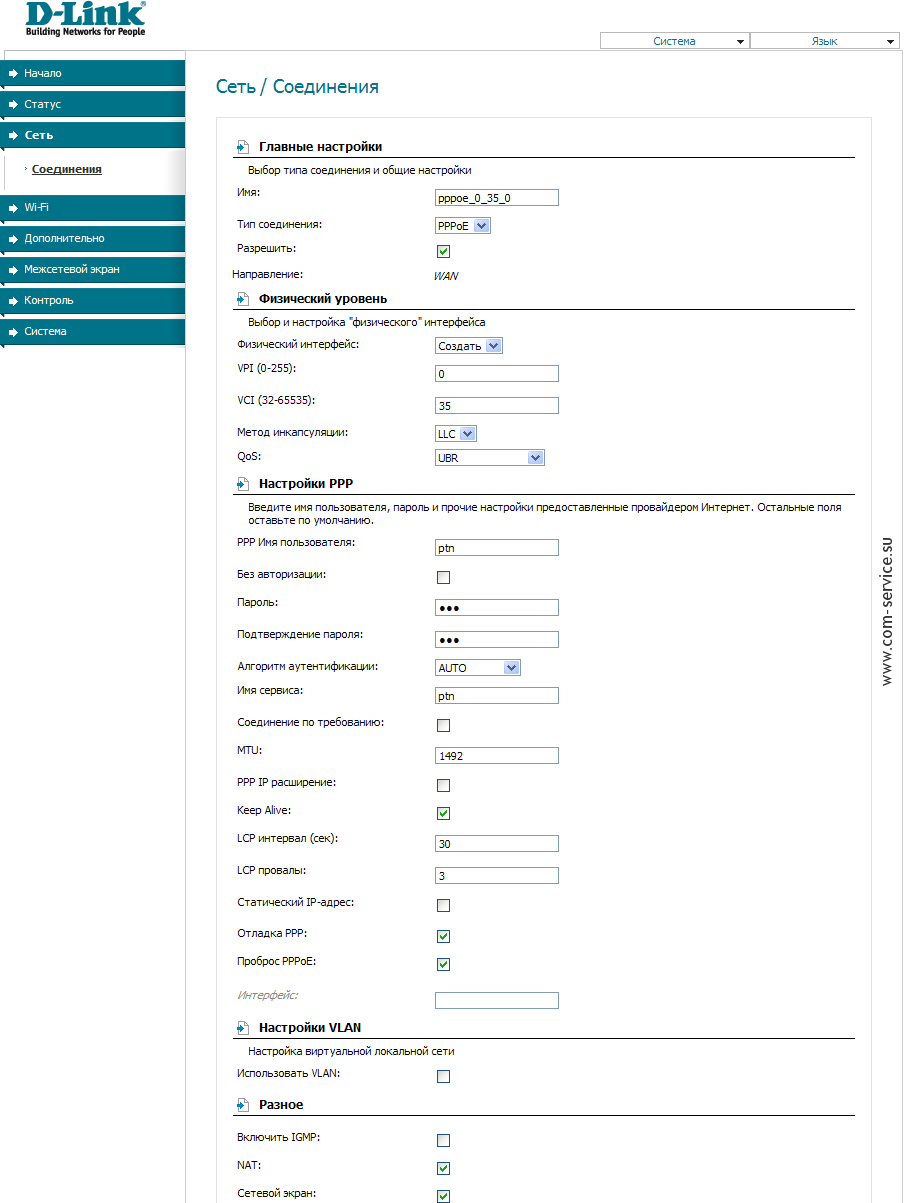
Task: Click LCP провалы field
Action: tap(497, 876)
